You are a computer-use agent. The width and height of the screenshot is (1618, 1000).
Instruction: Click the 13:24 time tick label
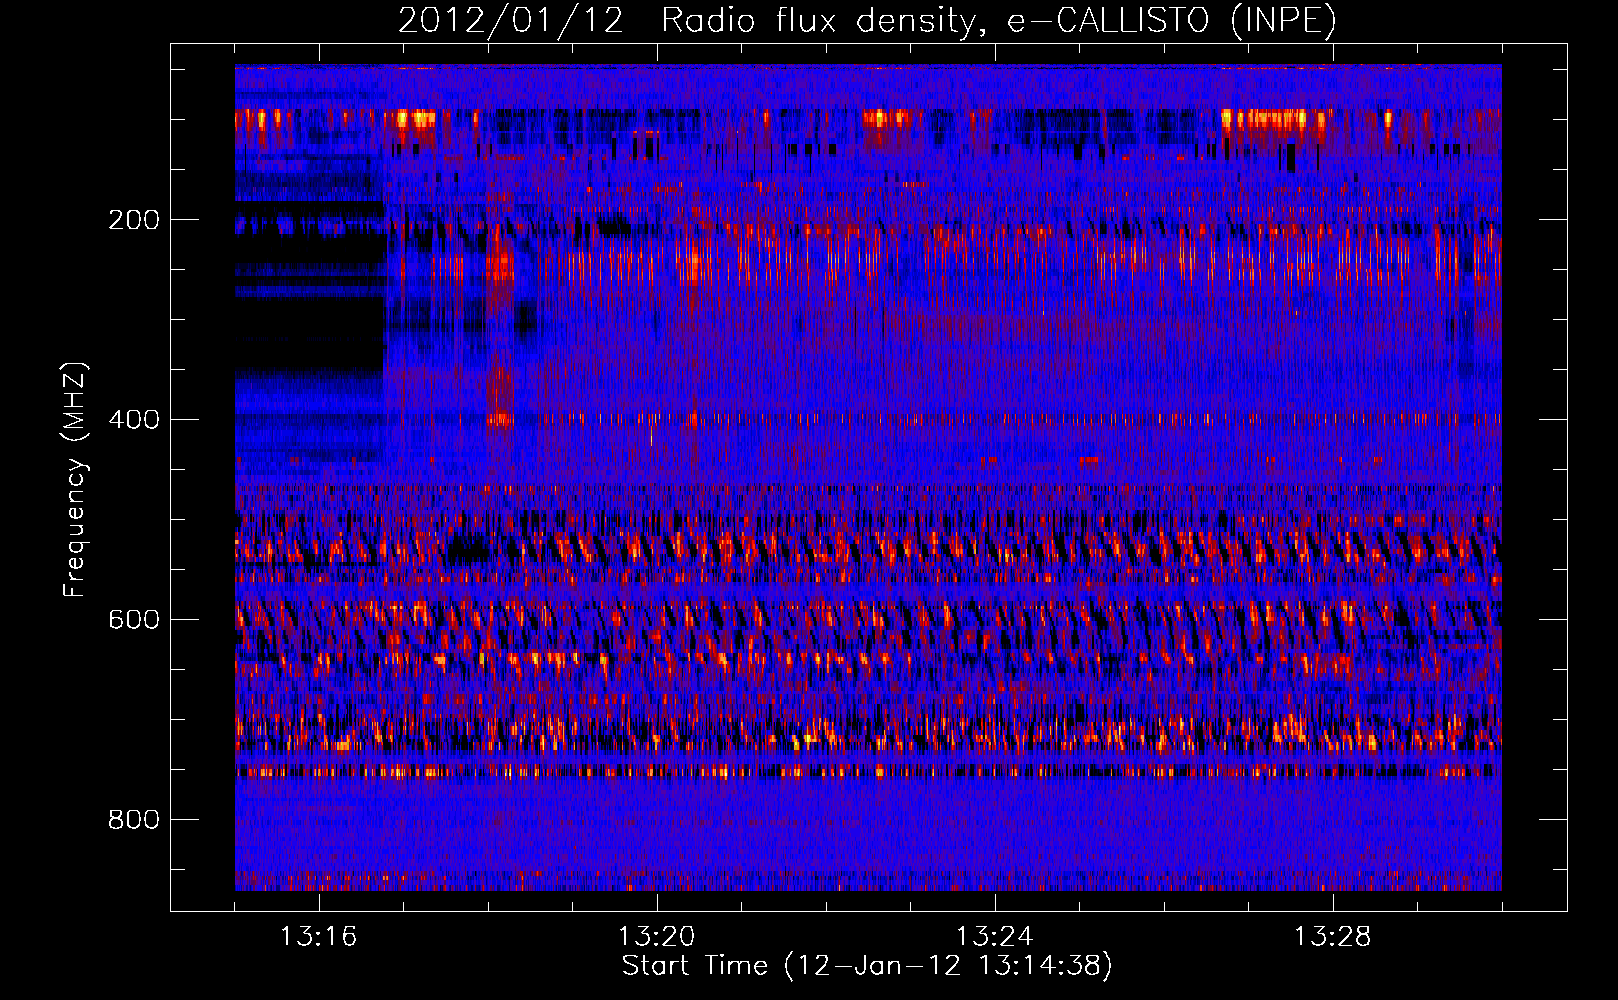(994, 937)
